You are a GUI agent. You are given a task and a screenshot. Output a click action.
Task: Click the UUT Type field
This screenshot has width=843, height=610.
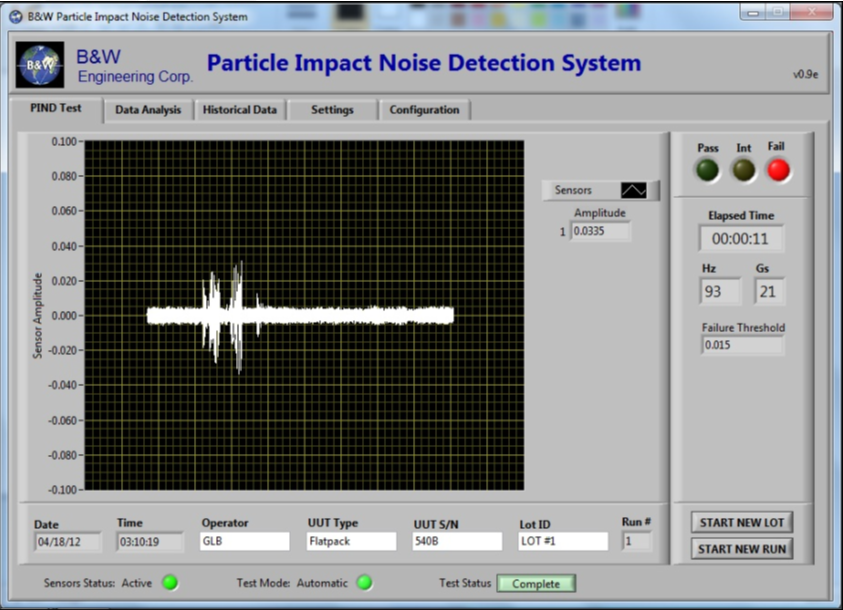[x=352, y=541]
